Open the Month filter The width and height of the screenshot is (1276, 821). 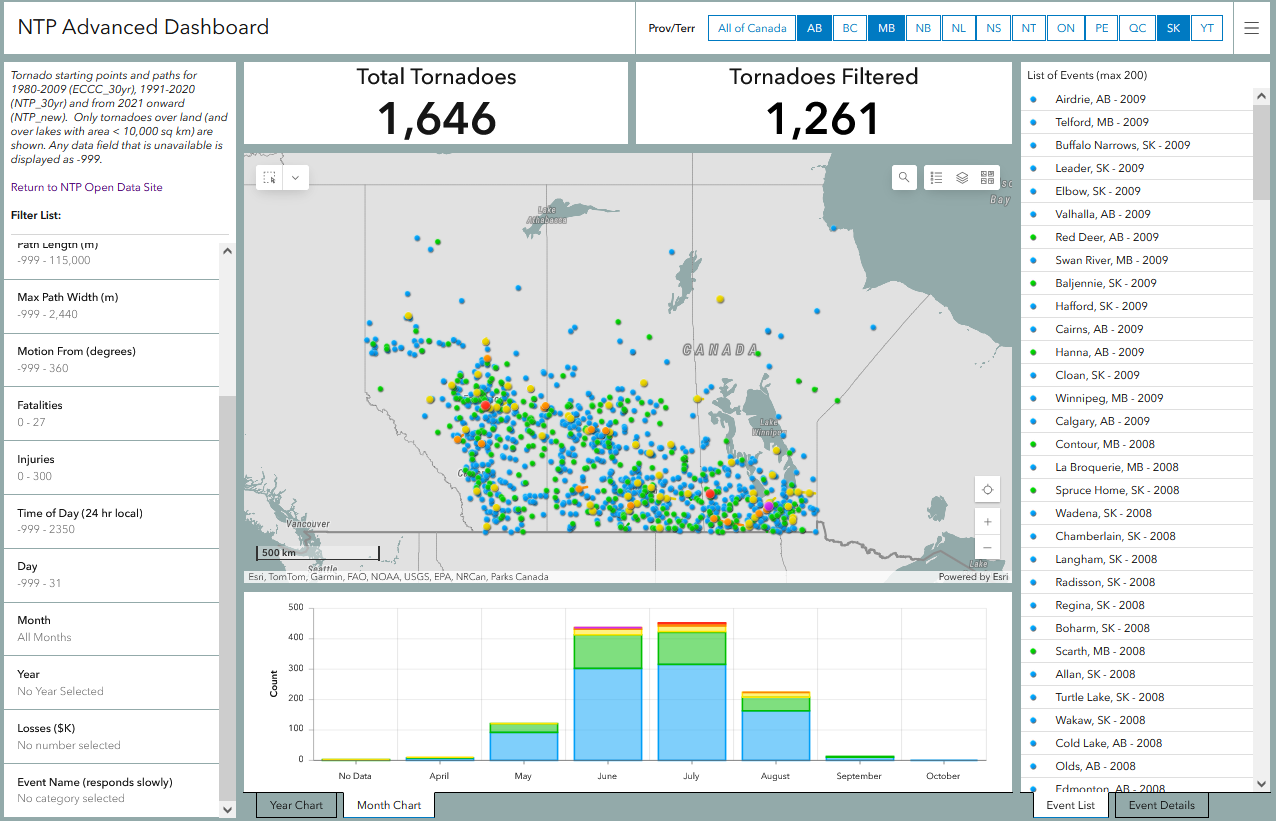tap(112, 629)
